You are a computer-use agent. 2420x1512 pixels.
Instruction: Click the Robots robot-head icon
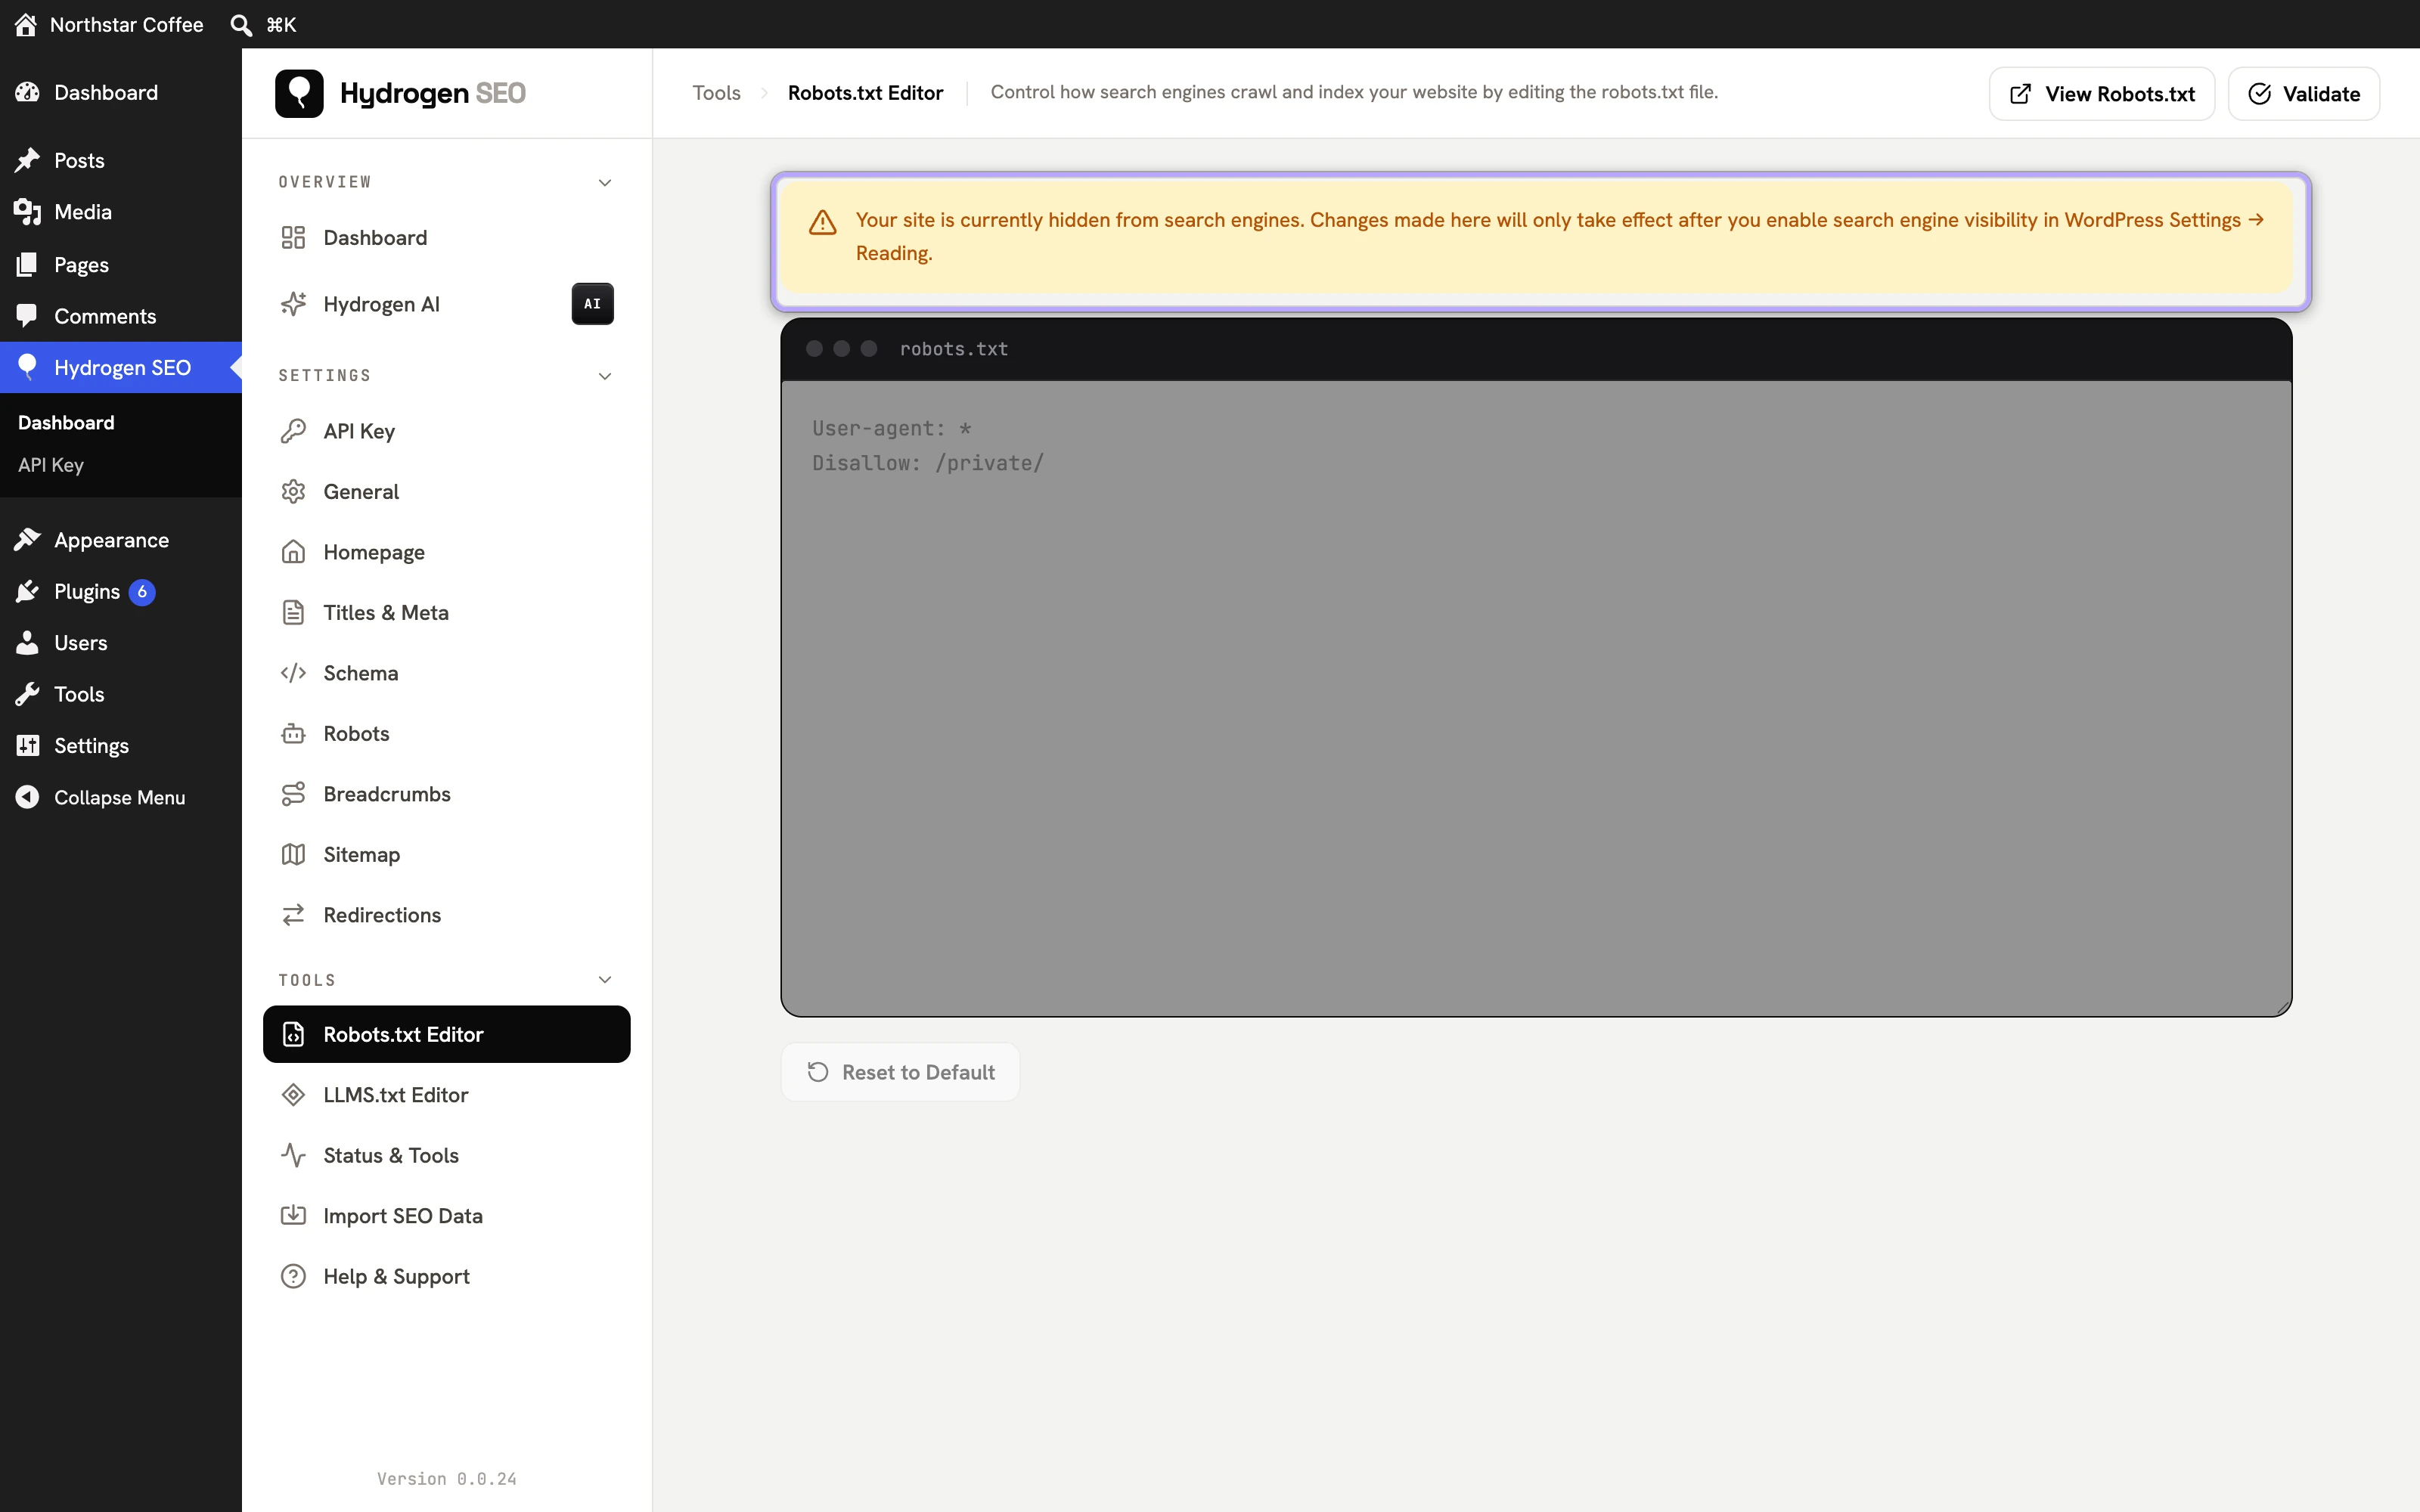293,734
